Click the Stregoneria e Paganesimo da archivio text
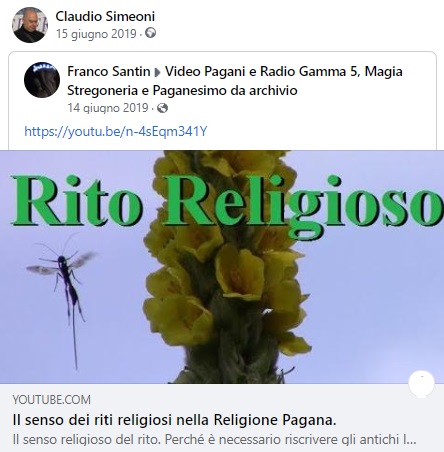Viewport: 444px width, 452px height. (x=182, y=90)
